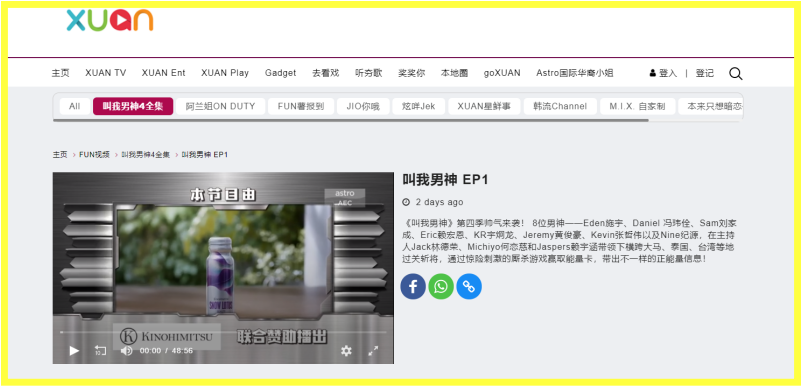Mute the video volume

point(126,351)
